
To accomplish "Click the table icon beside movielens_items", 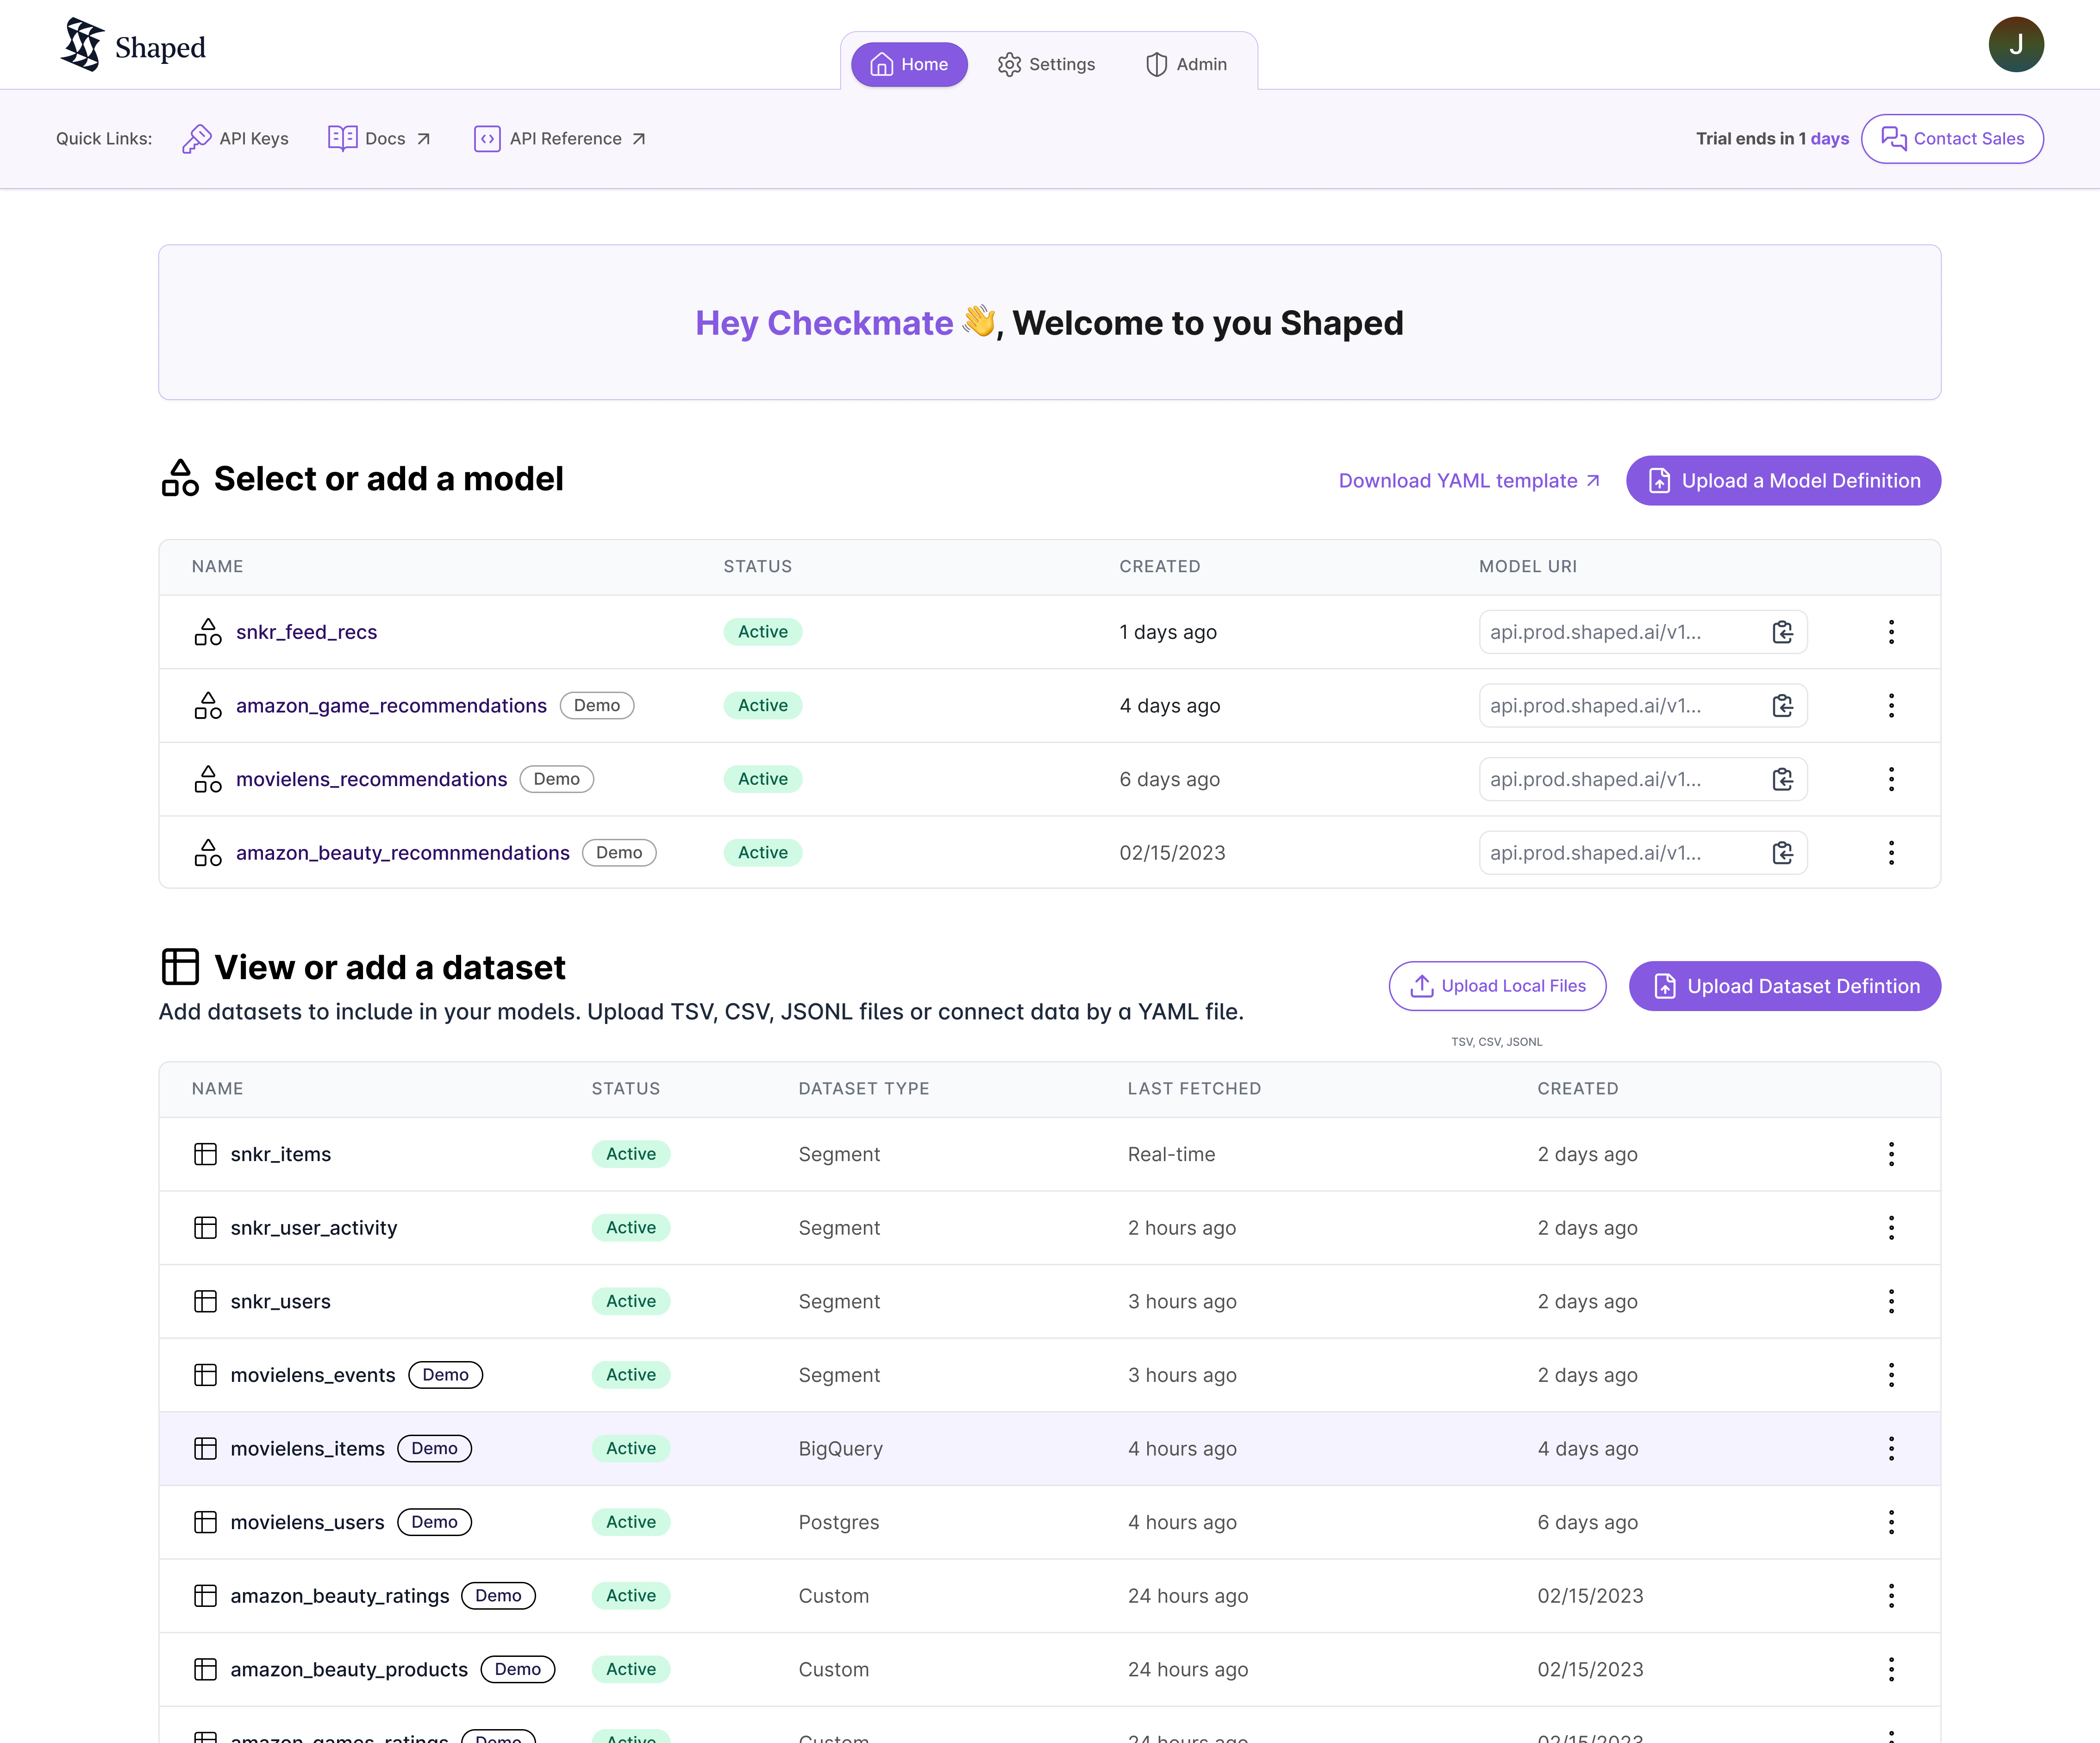I will click(205, 1448).
